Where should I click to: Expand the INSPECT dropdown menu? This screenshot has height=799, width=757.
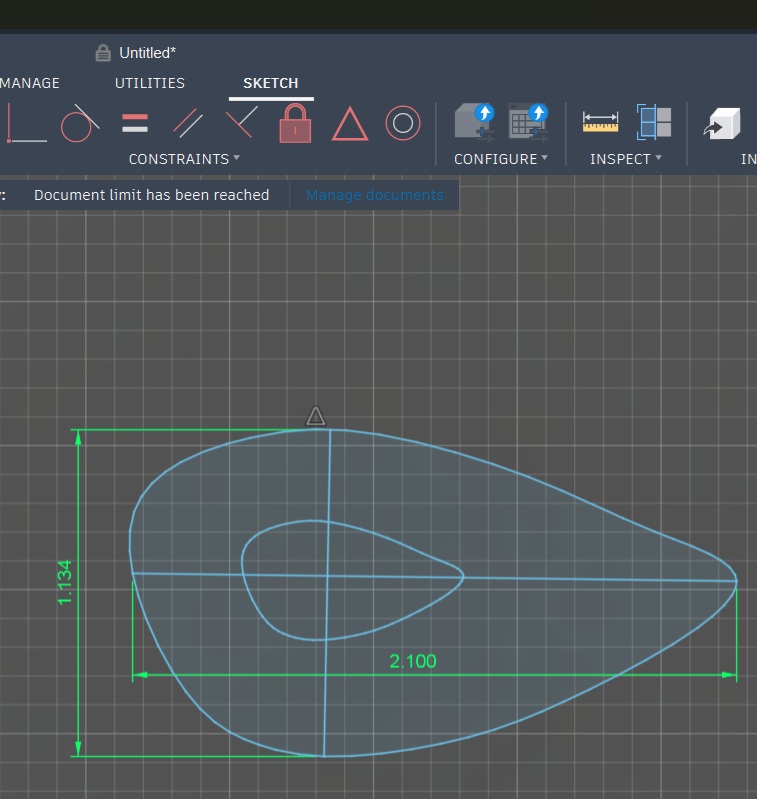[626, 159]
